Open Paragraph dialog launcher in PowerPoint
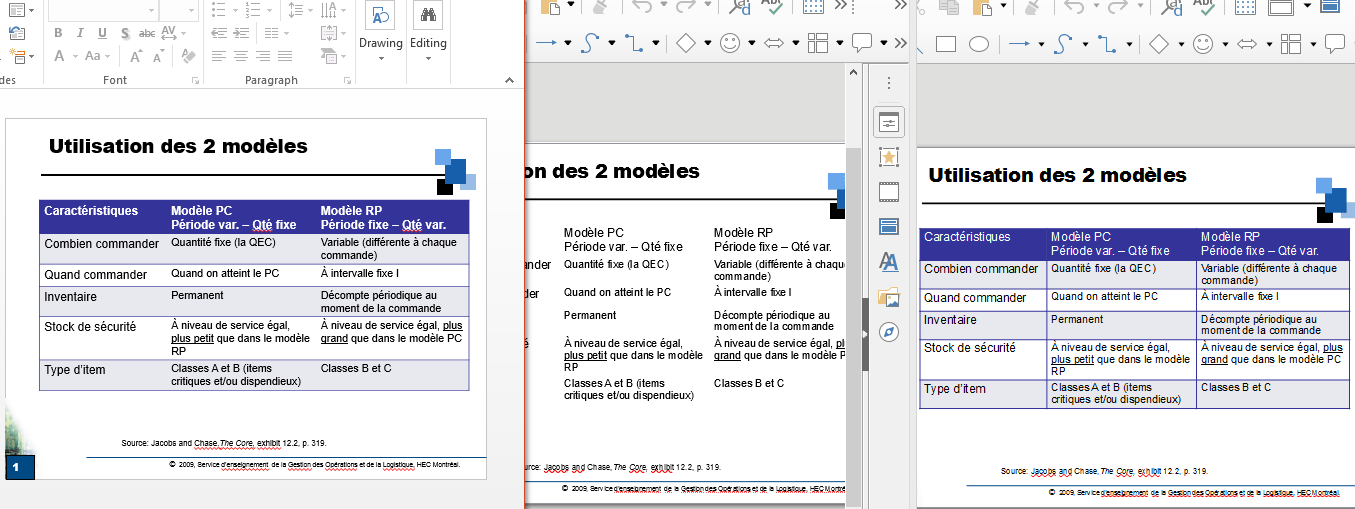This screenshot has width=1355, height=509. tap(348, 80)
